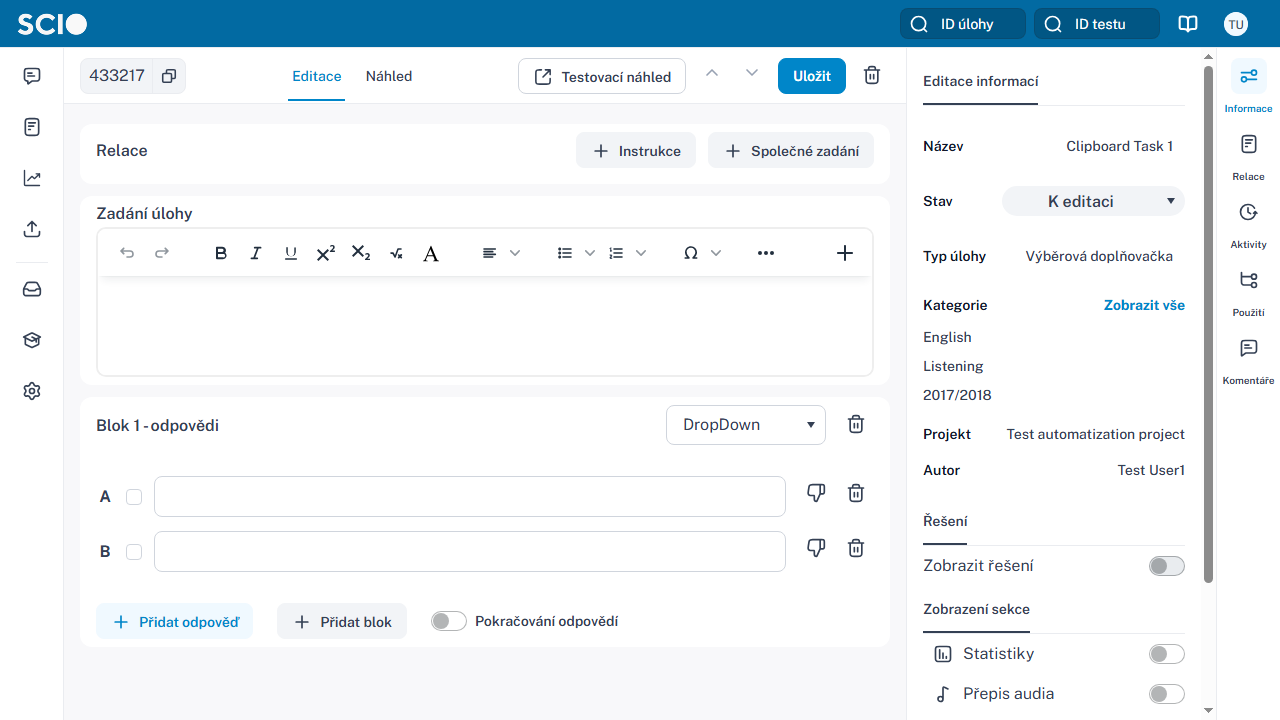Screen dimensions: 1280x720
Task: Click the SCIO logo
Action: pyautogui.click(x=52, y=24)
